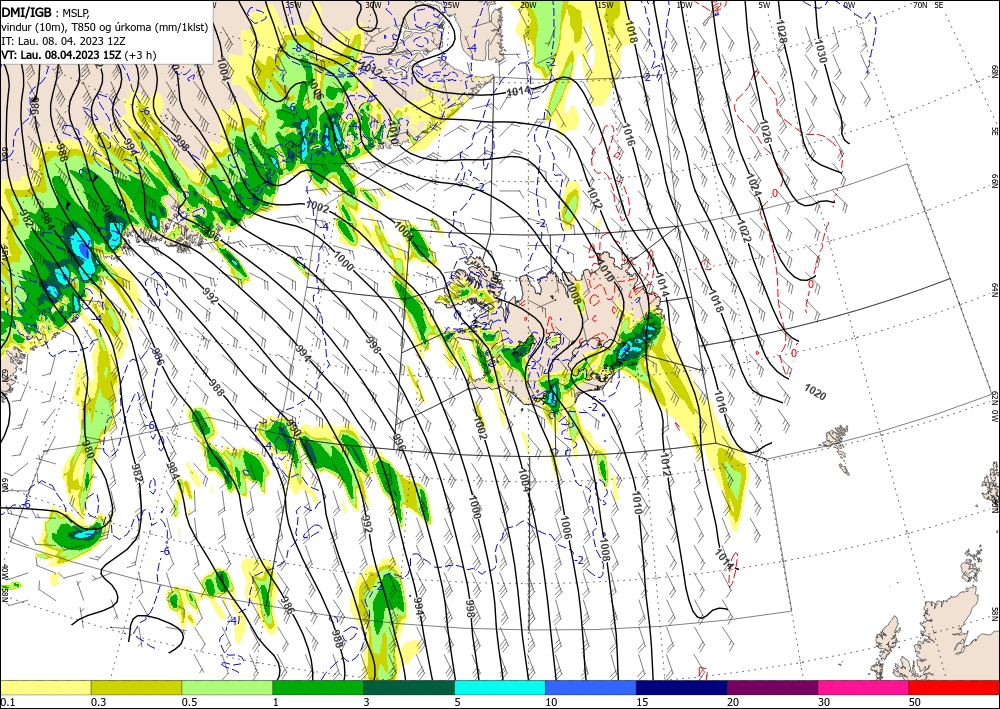Click the 1030 isobar label
The width and height of the screenshot is (1000, 709).
pos(821,51)
